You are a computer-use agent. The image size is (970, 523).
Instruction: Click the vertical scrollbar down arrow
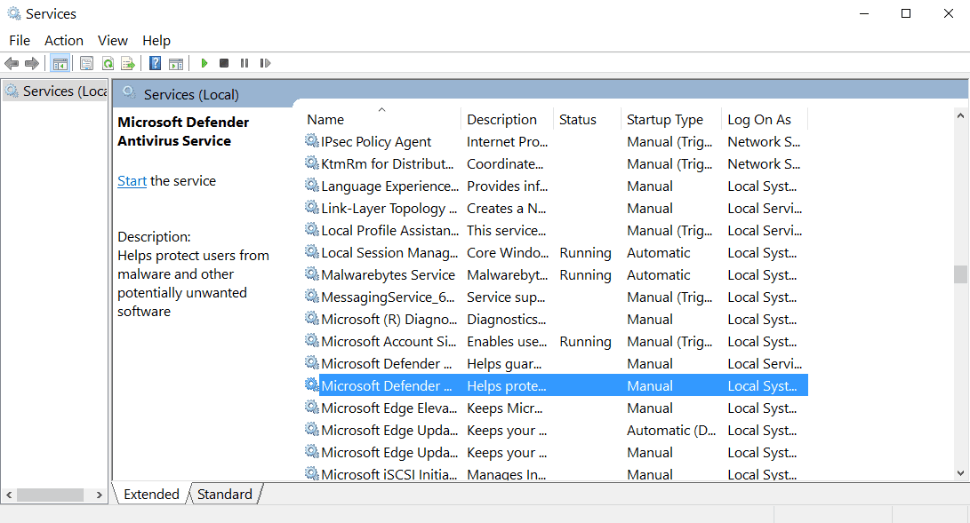[960, 473]
